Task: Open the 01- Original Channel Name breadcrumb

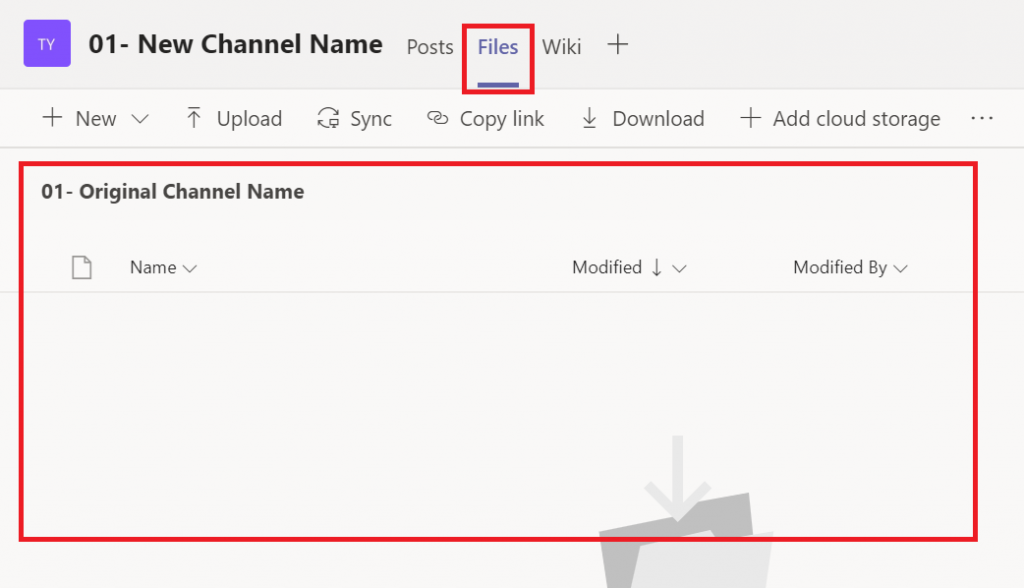Action: 172,191
